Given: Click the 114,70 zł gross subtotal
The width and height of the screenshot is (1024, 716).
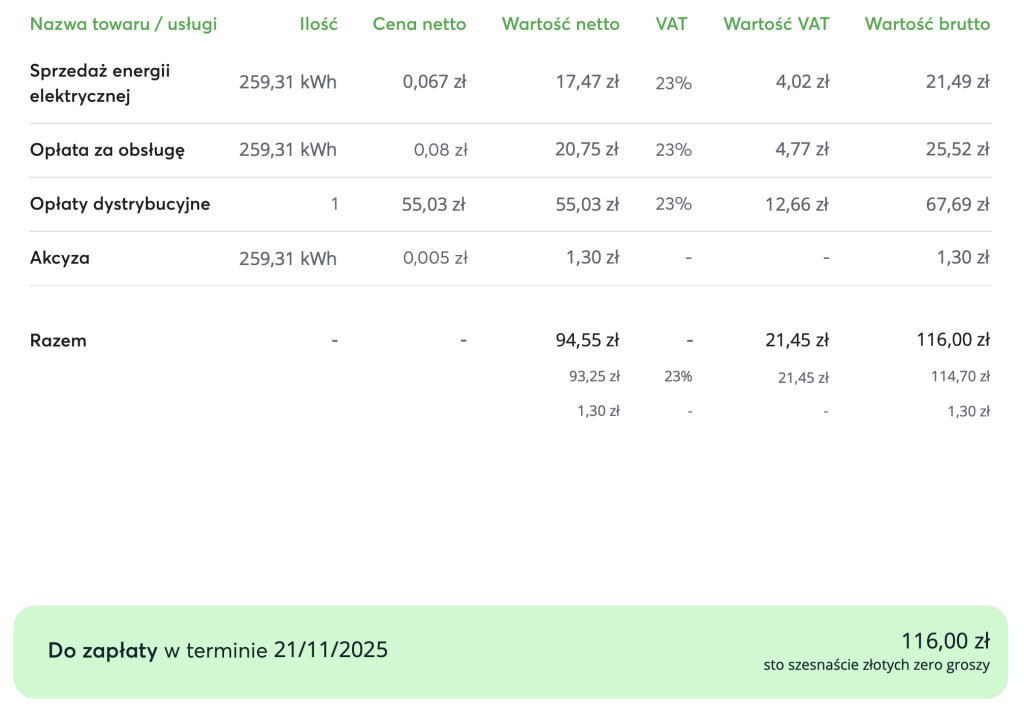Looking at the screenshot, I should coord(960,377).
